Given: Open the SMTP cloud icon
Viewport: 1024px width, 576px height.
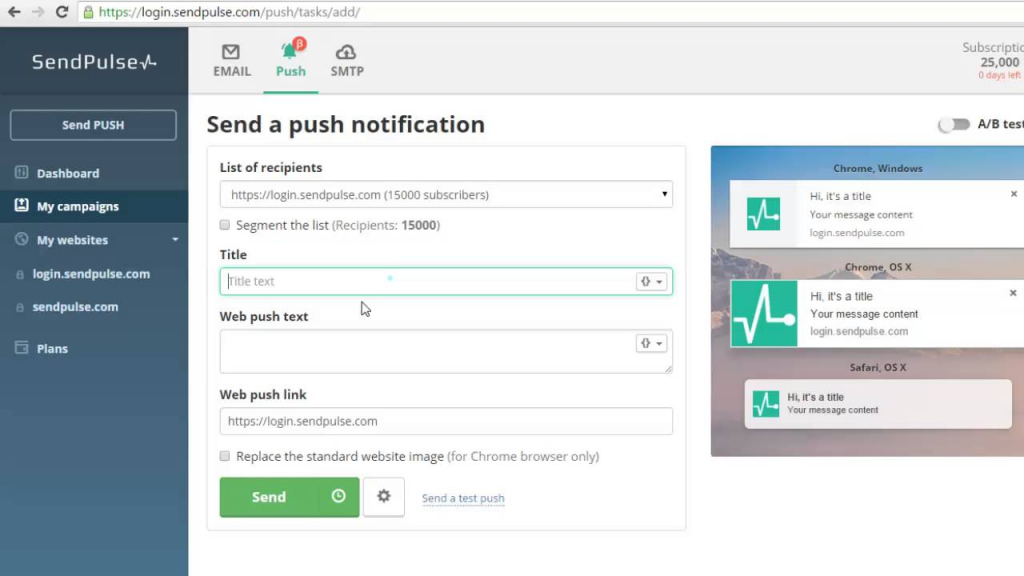Looking at the screenshot, I should pyautogui.click(x=345, y=52).
